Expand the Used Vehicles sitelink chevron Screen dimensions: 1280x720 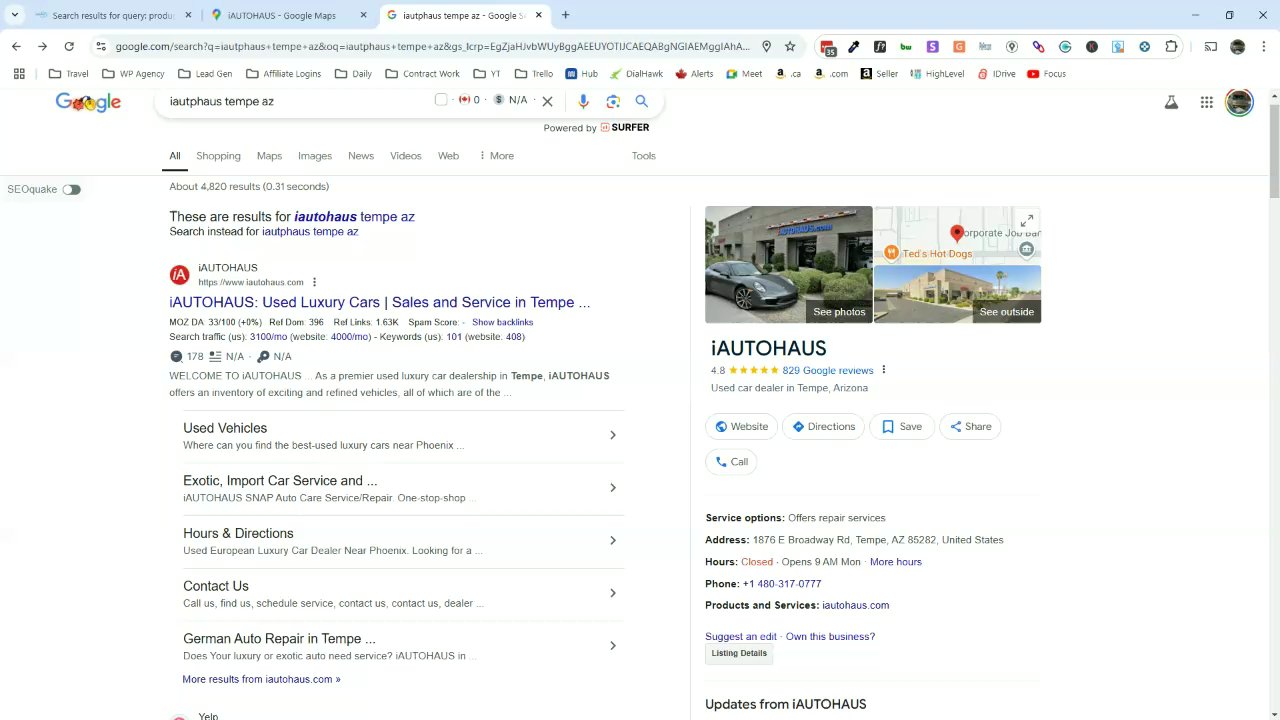[613, 435]
